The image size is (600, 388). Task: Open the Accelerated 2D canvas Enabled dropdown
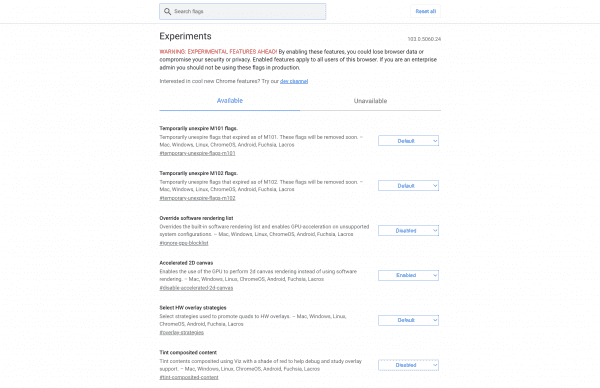pos(408,275)
